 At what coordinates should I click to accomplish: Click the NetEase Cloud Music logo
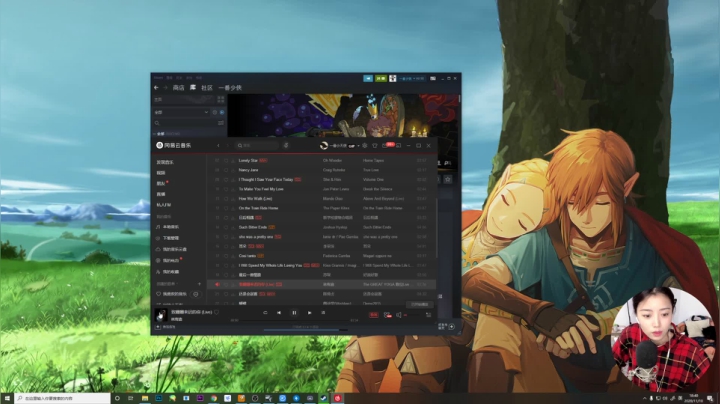(174, 146)
